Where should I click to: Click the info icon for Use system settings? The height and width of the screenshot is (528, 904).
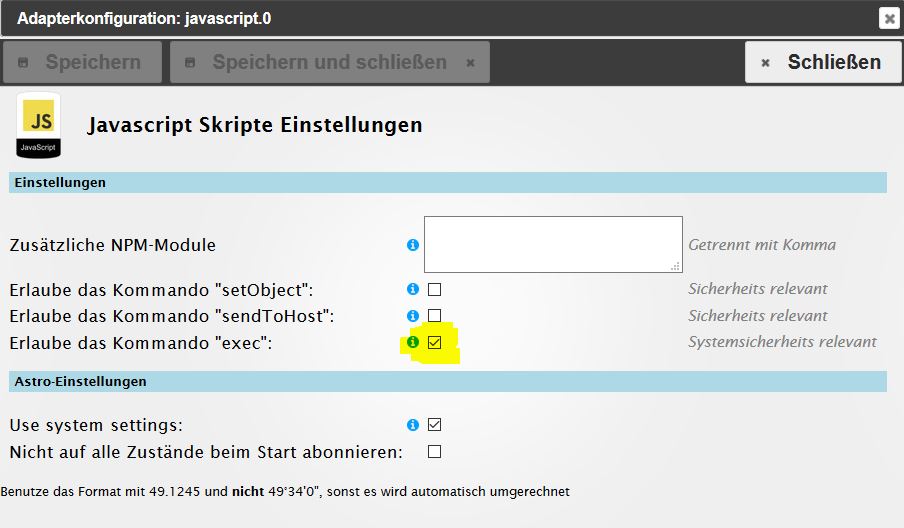(413, 425)
